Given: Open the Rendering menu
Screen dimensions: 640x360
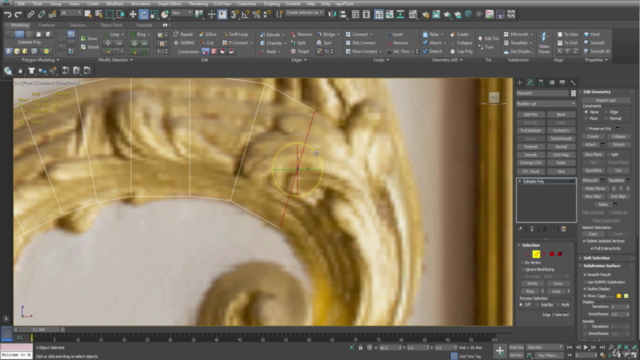Looking at the screenshot, I should click(x=199, y=4).
